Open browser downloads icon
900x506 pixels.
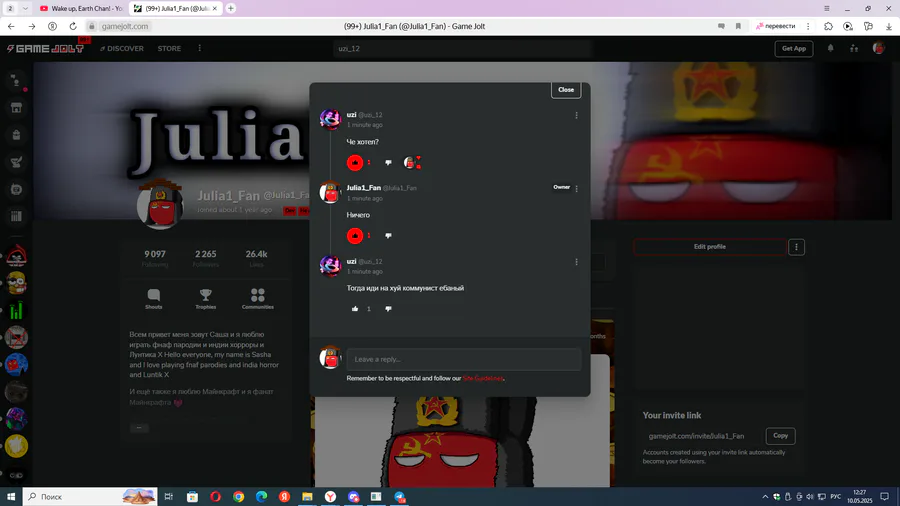(889, 26)
